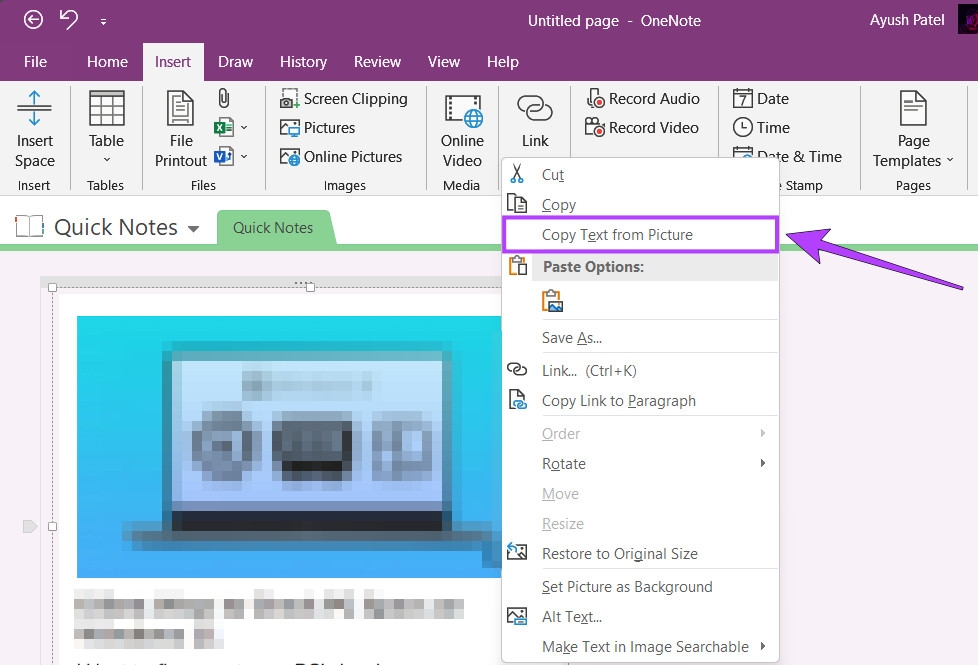
Task: Open the History tab
Action: (303, 62)
